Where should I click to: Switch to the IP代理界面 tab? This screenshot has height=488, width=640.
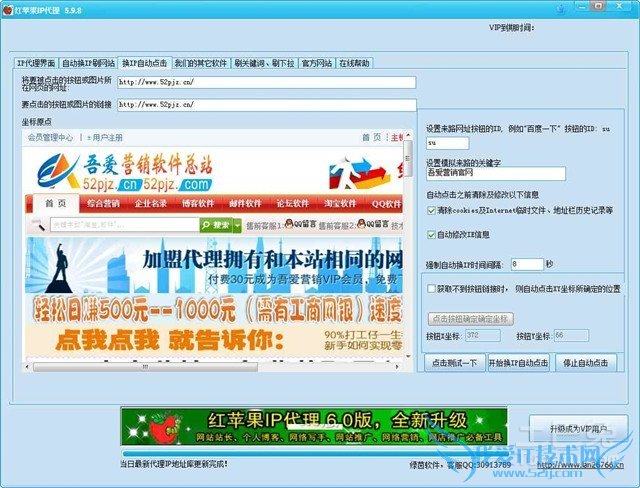pyautogui.click(x=36, y=63)
